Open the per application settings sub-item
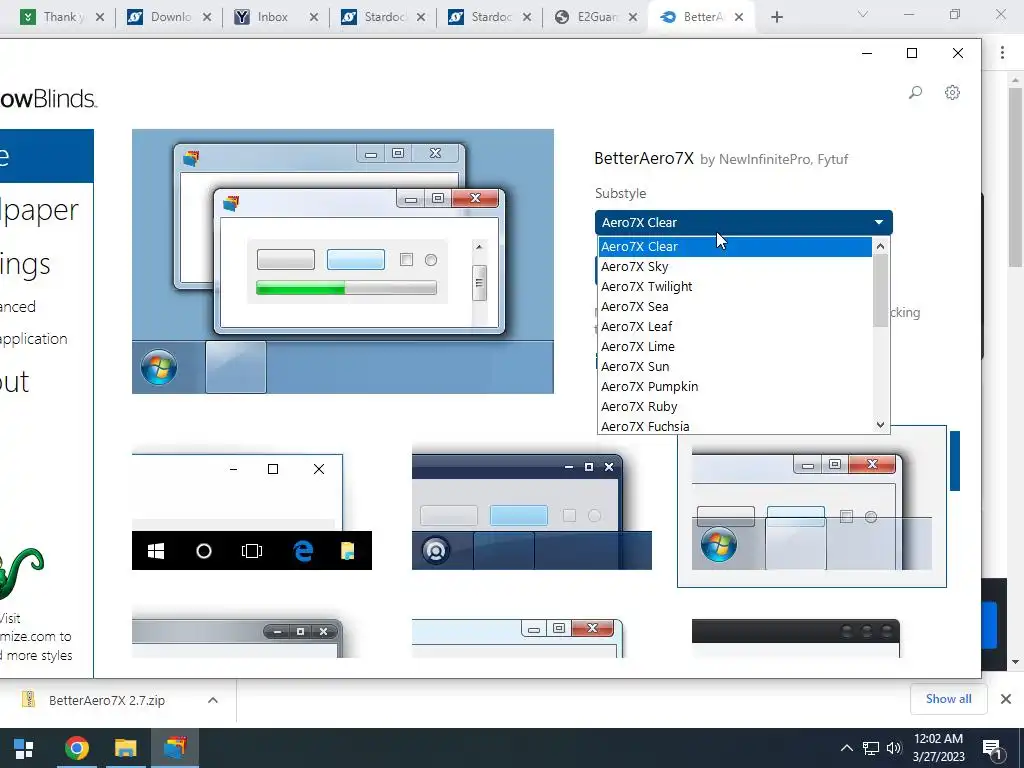 33,339
